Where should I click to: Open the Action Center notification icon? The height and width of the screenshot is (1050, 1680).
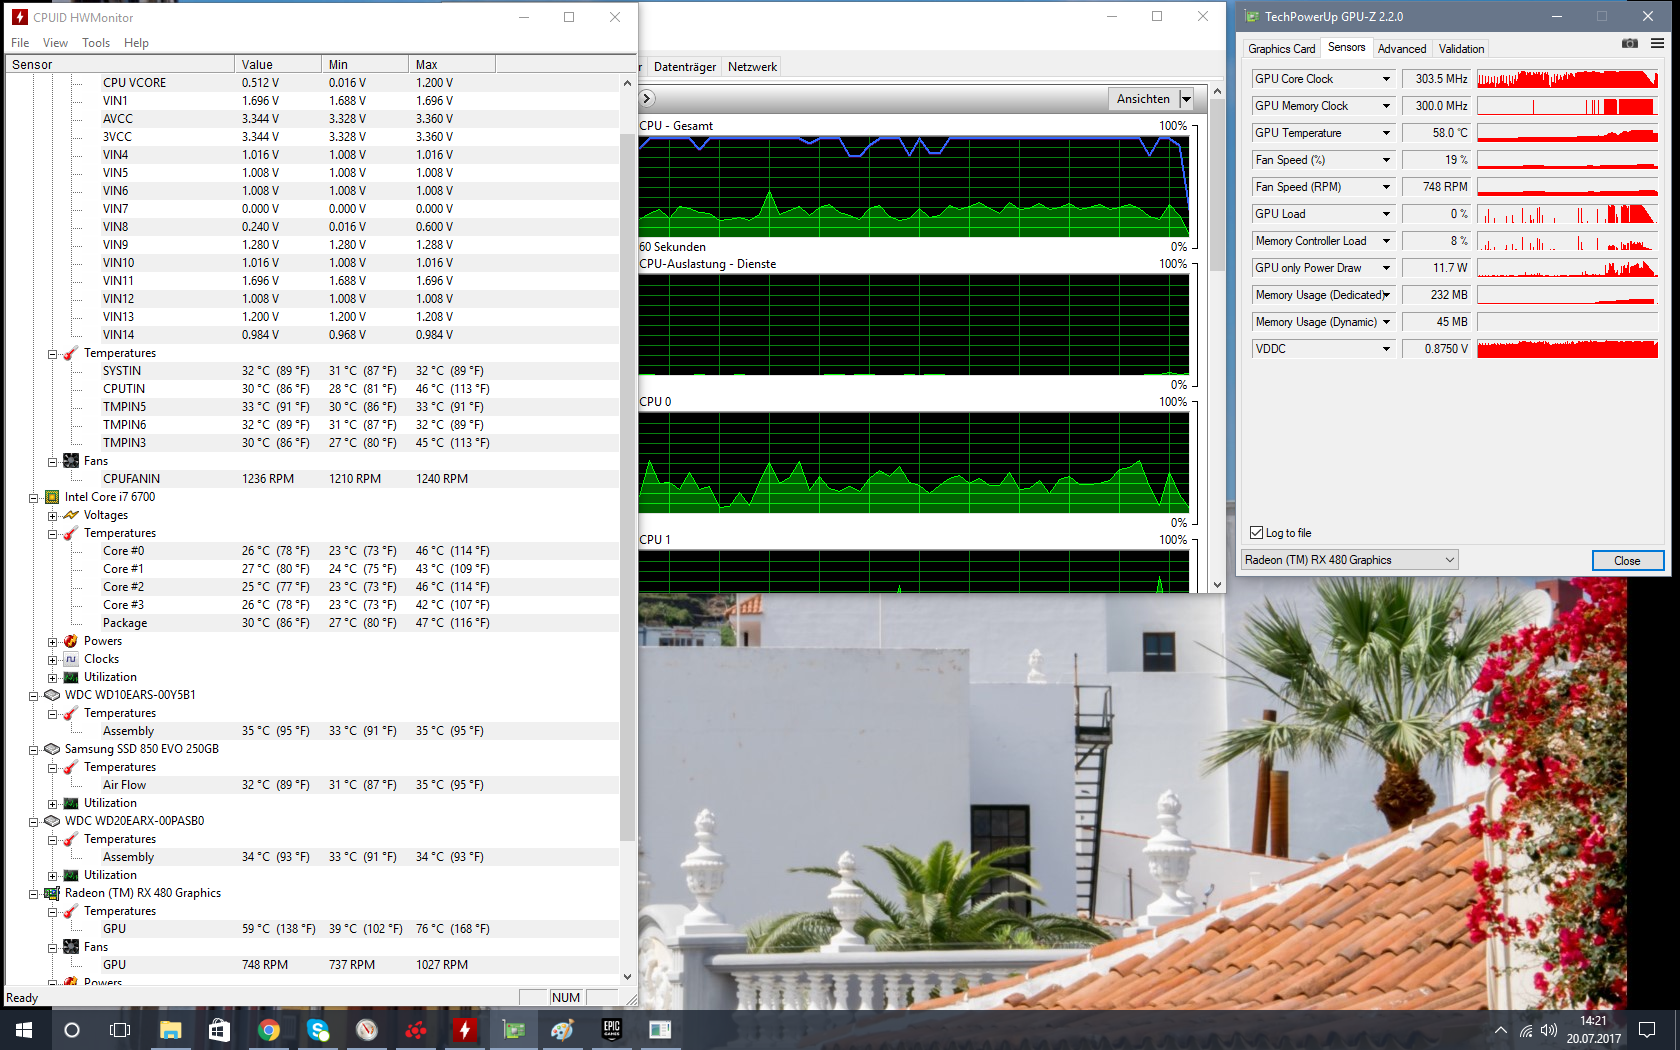tap(1647, 1029)
